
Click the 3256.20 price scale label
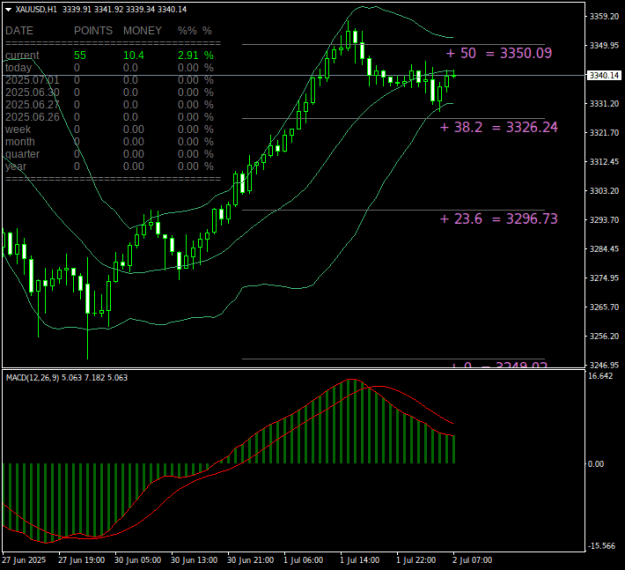point(604,336)
